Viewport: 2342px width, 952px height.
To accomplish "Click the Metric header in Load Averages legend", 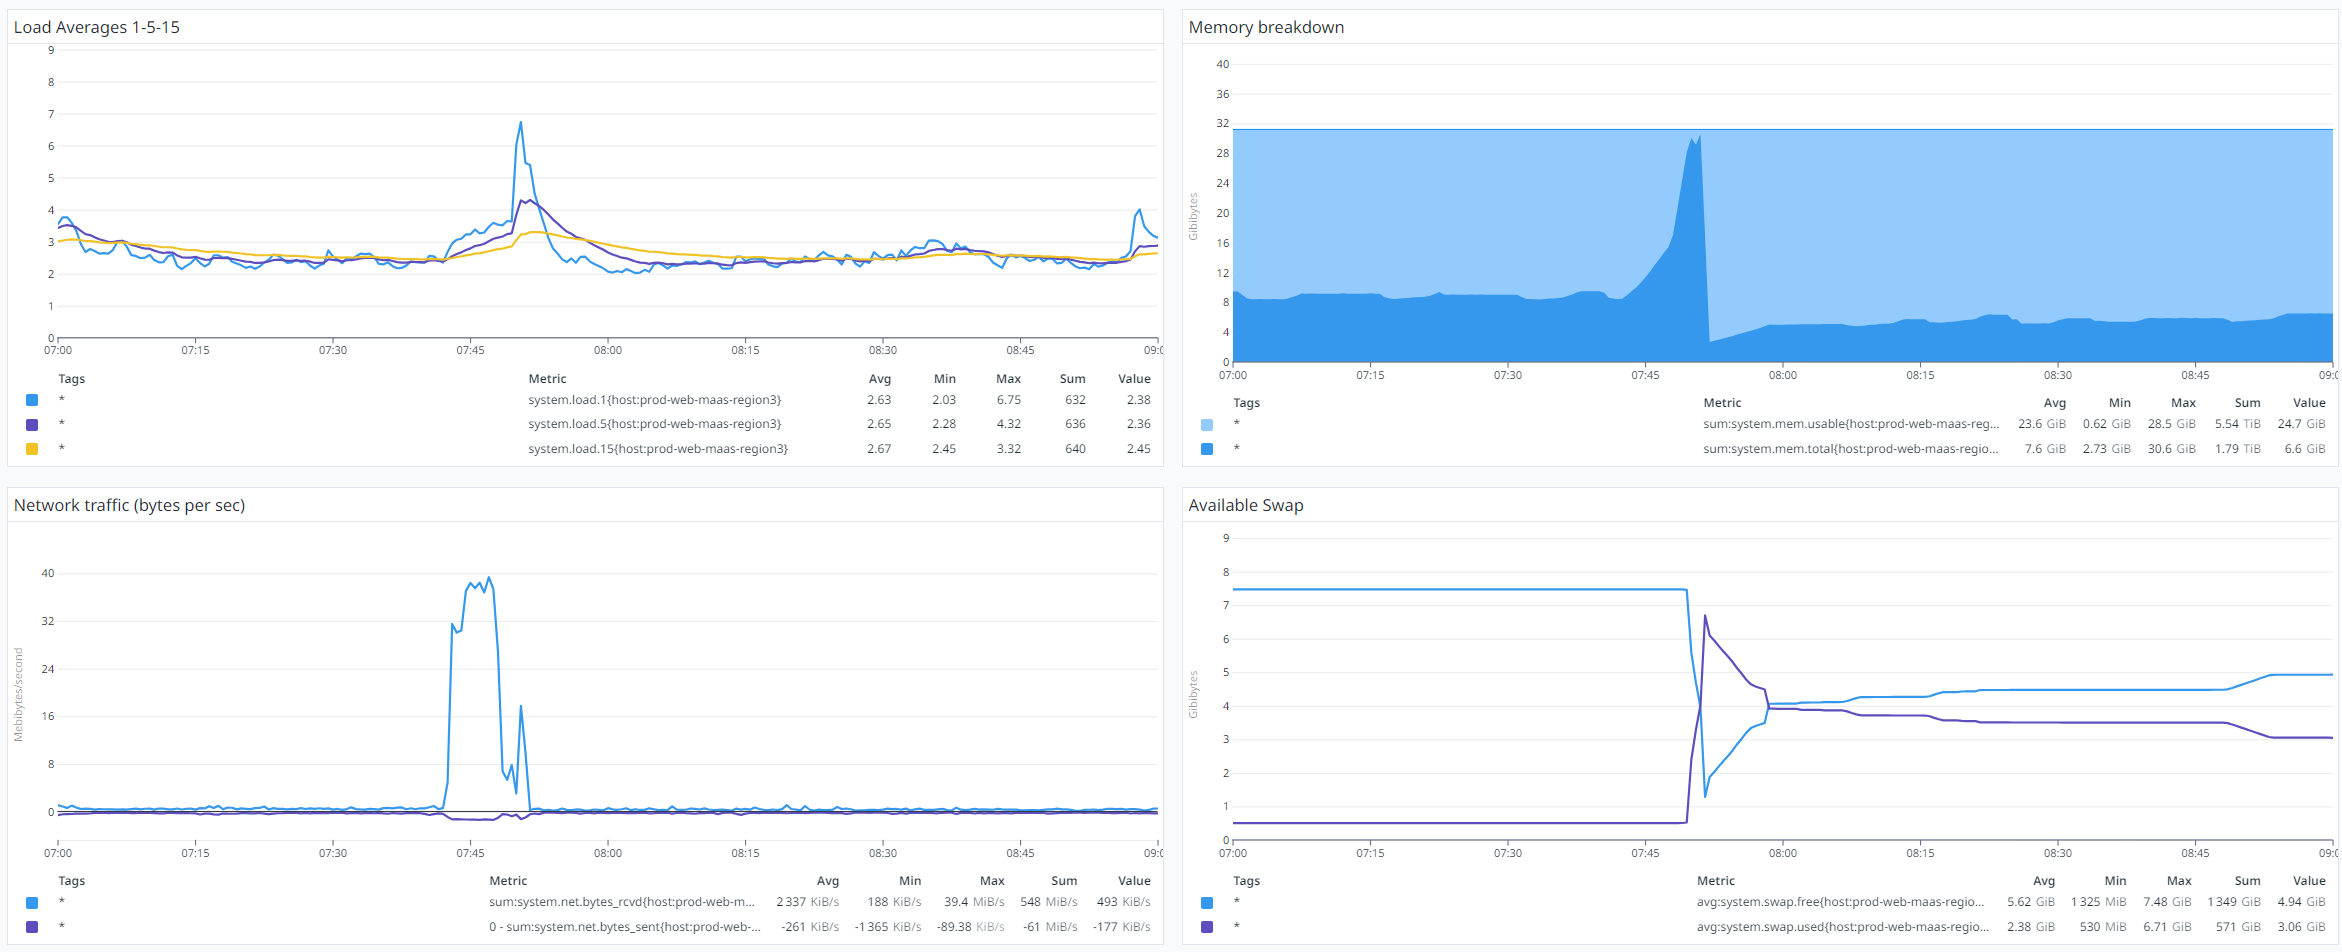I will 547,379.
